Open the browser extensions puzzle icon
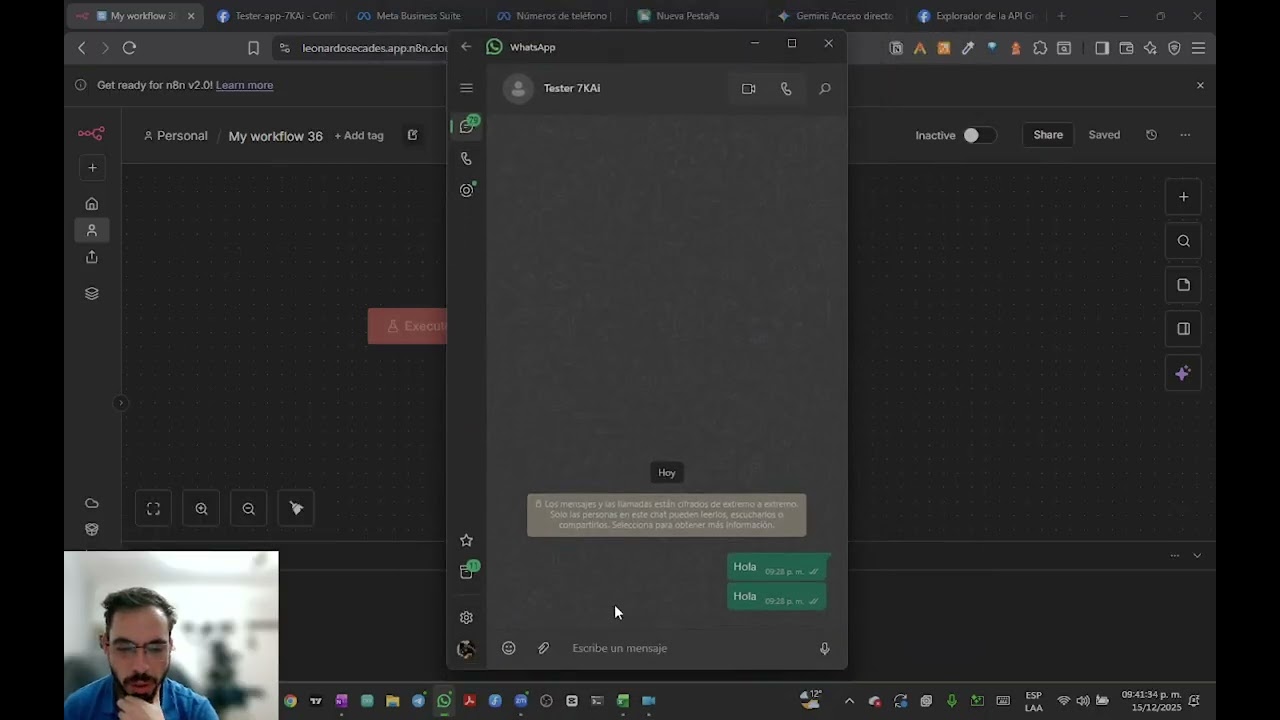1280x720 pixels. coord(1040,48)
